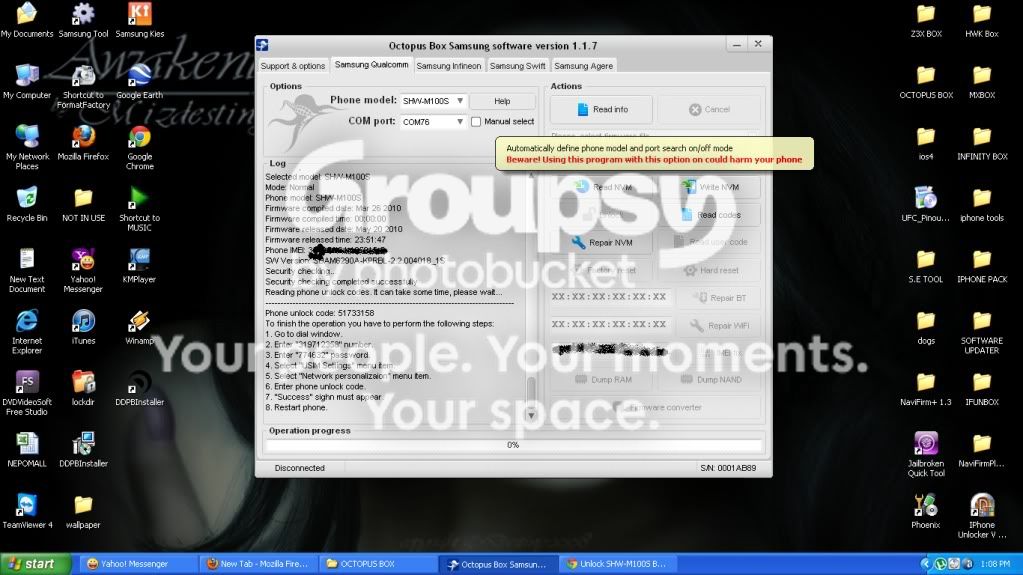The height and width of the screenshot is (575, 1023).
Task: Launch KMPlayer desktop icon
Action: tap(140, 265)
